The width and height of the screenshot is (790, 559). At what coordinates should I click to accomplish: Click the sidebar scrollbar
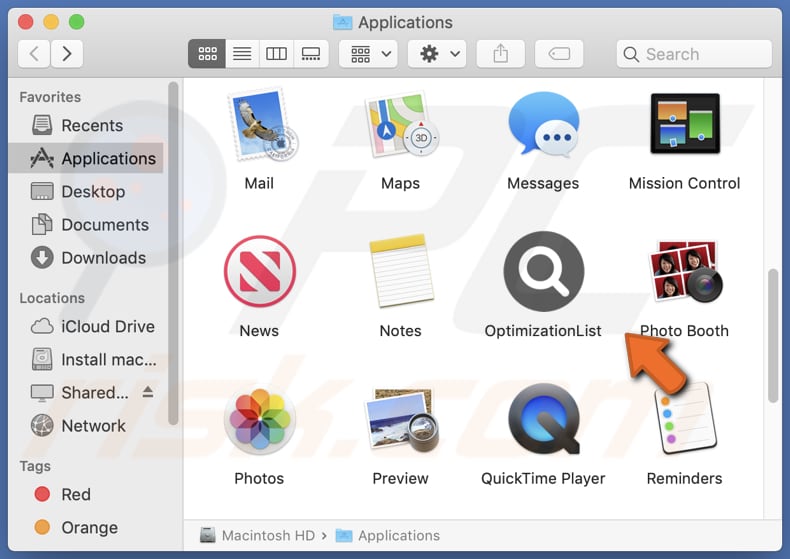pos(173,253)
